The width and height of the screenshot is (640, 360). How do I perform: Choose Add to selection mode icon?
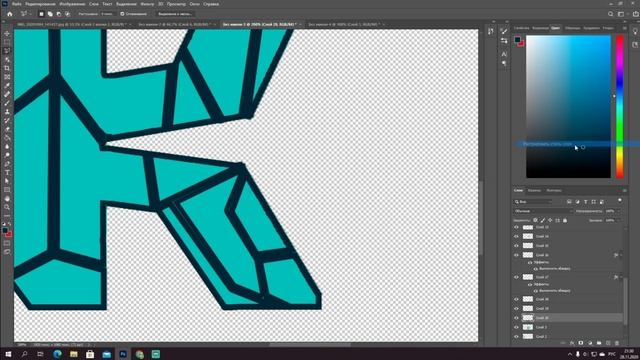click(x=50, y=14)
